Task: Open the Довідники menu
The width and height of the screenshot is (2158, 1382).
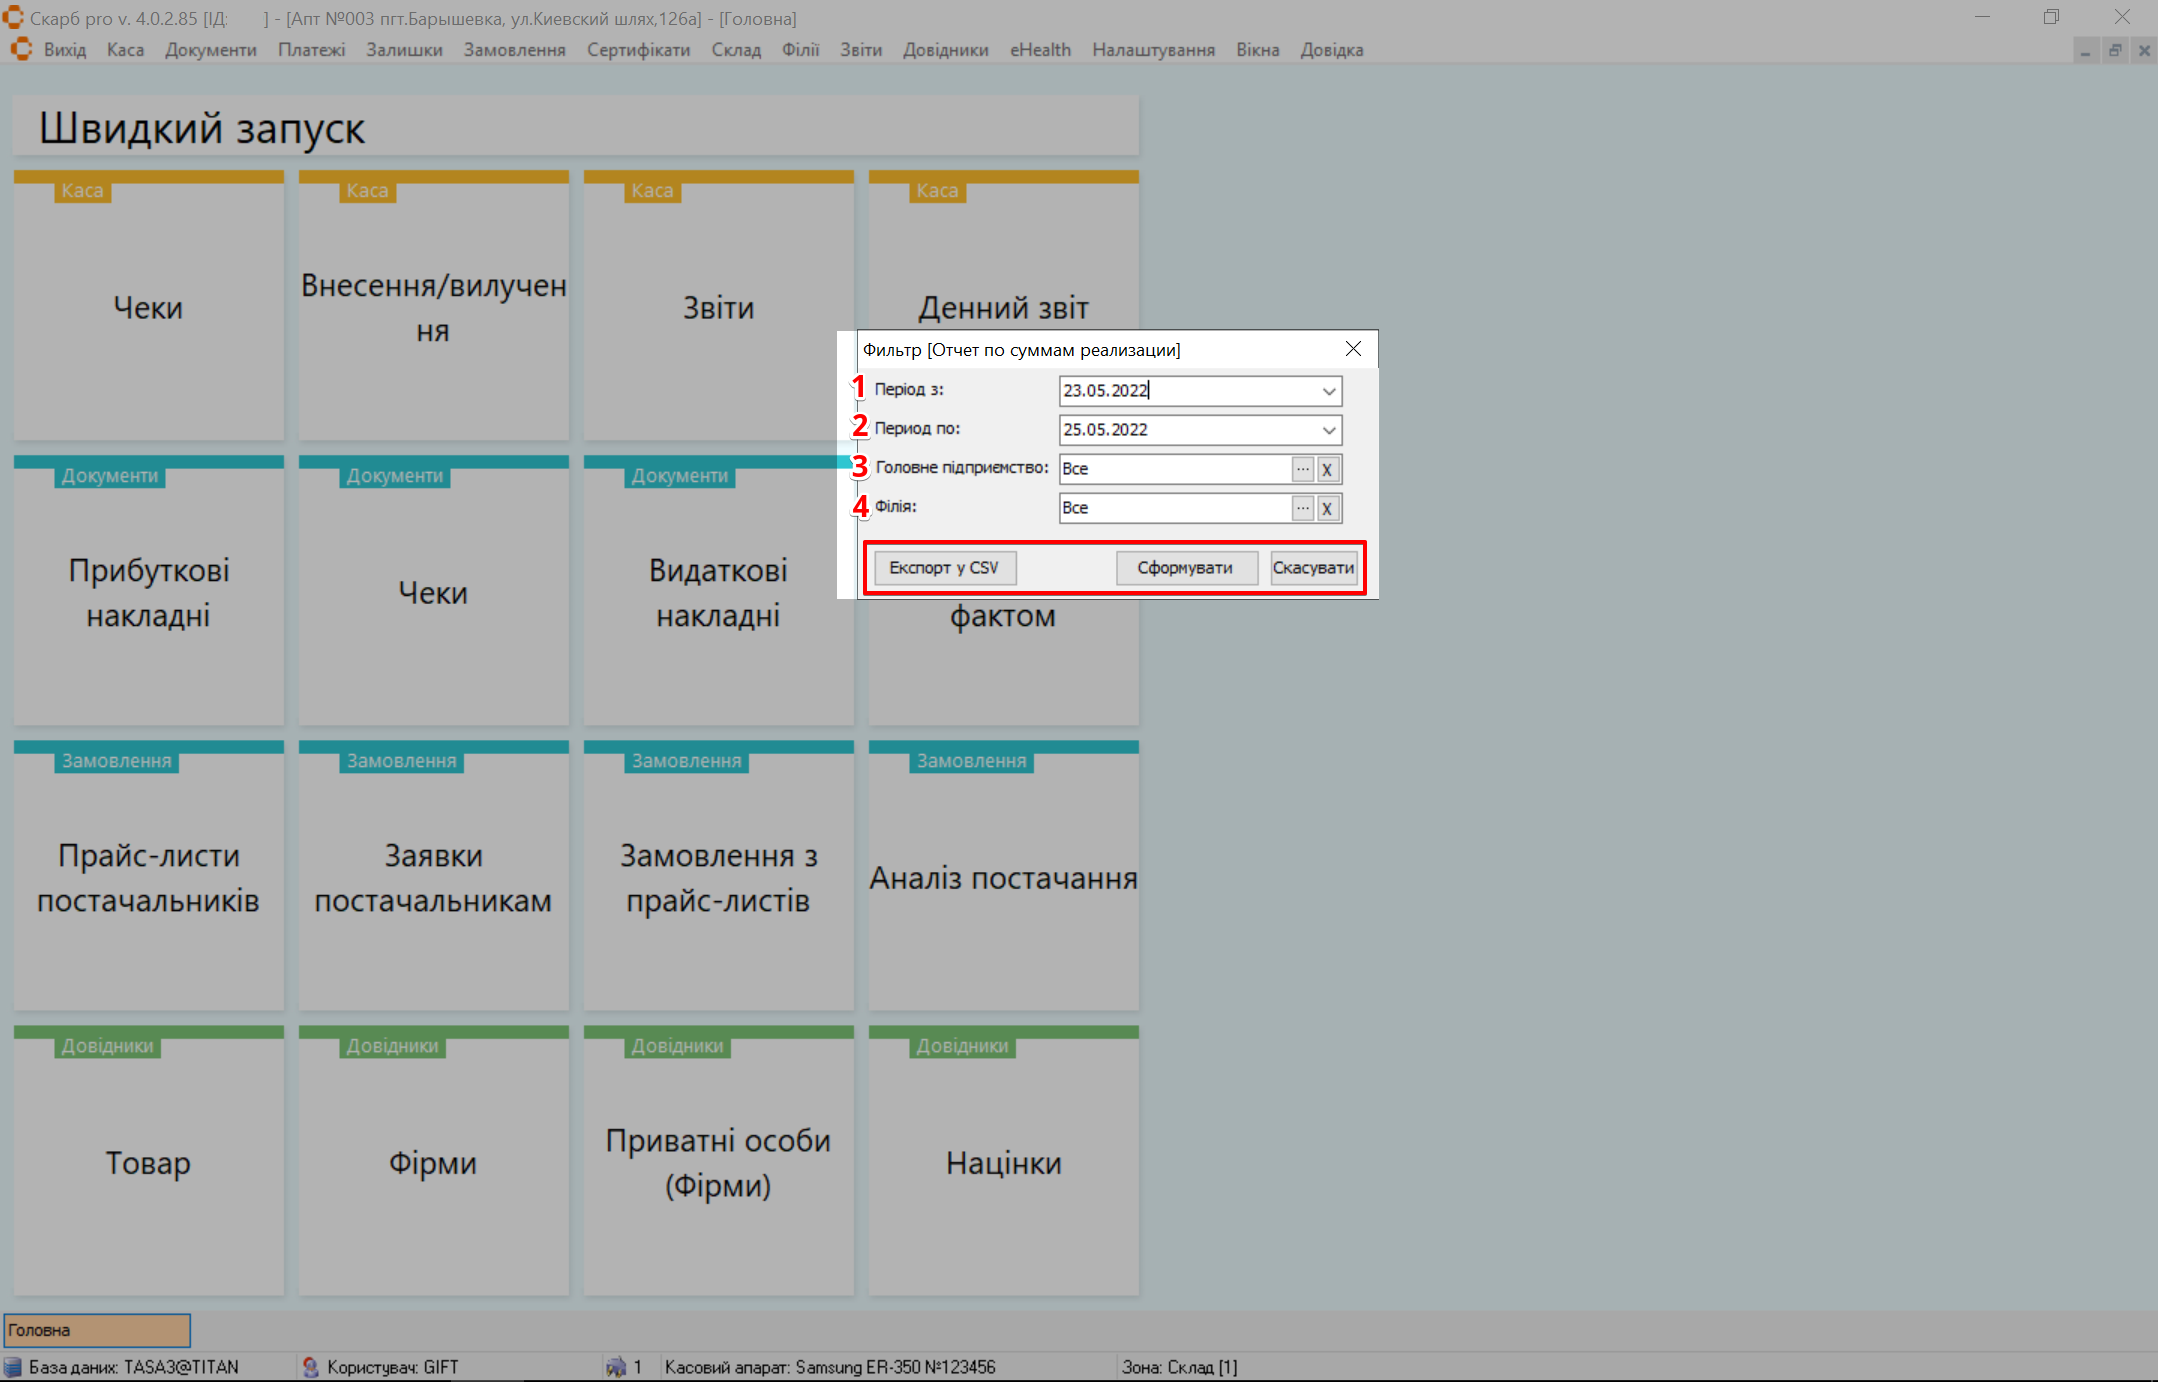Action: pyautogui.click(x=945, y=50)
